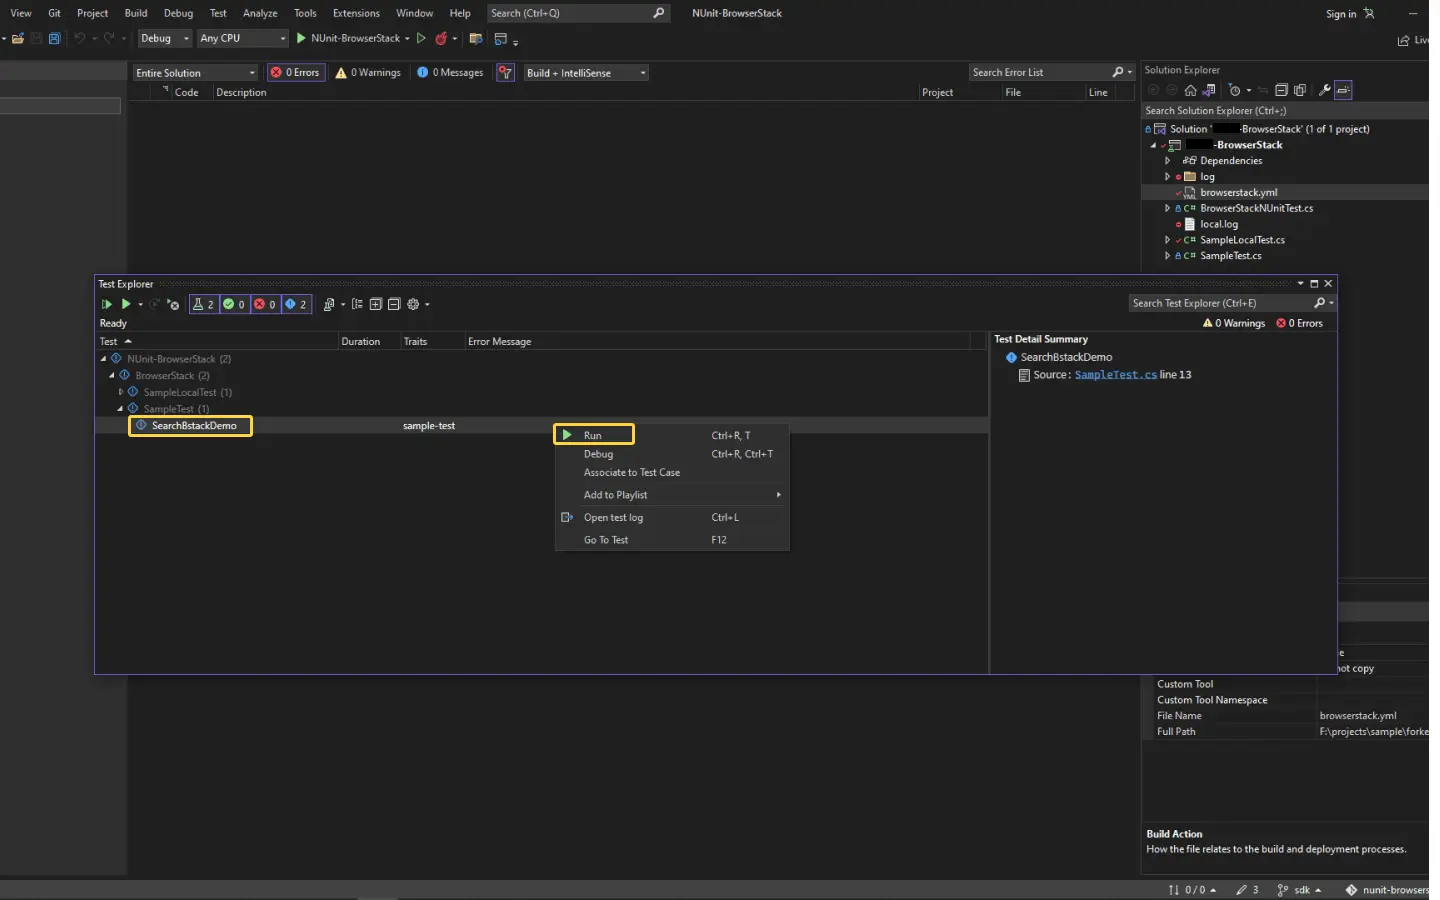Open the Debug configuration dropdown

165,39
